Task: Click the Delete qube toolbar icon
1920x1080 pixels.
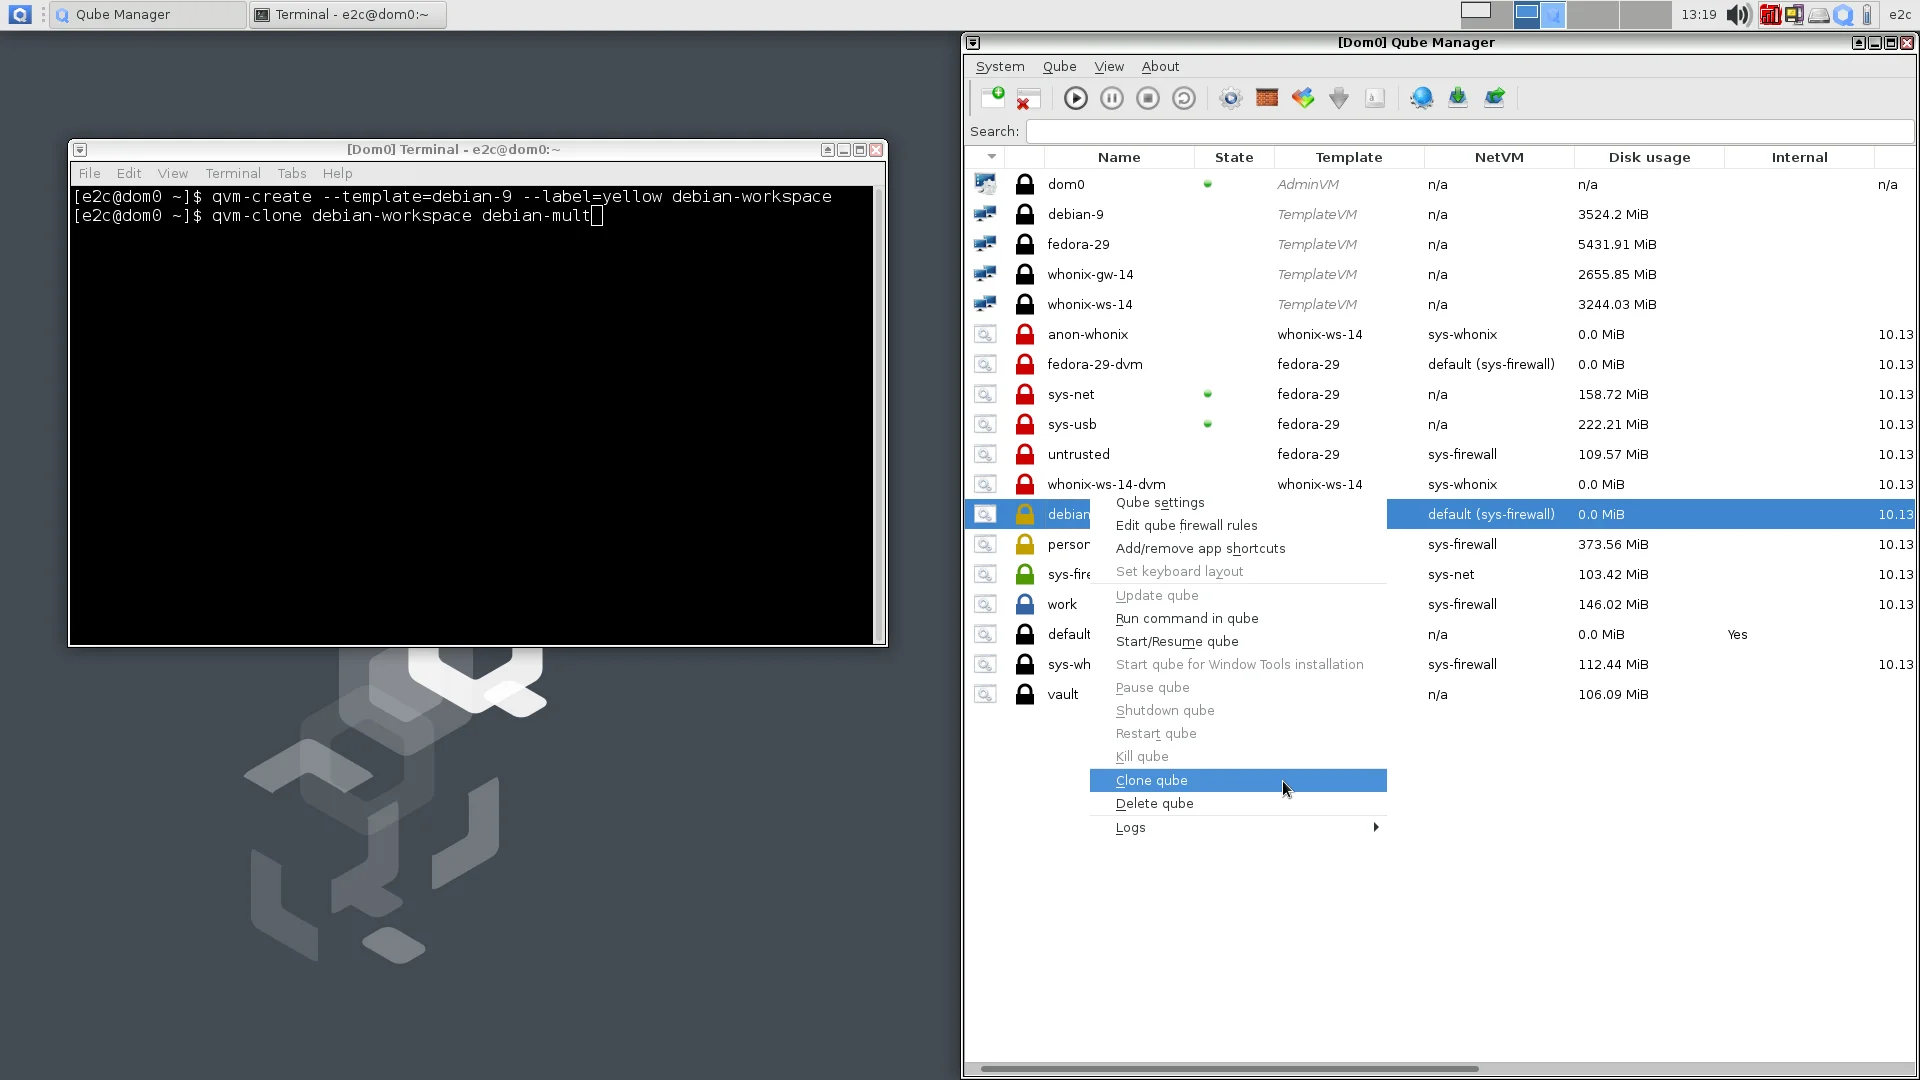Action: 1028,98
